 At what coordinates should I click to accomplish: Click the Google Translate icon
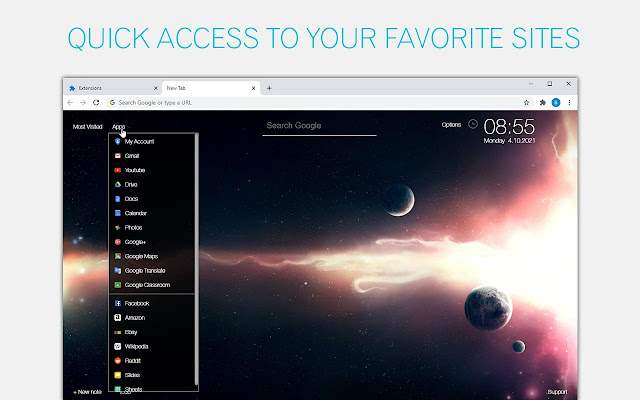pyautogui.click(x=118, y=270)
